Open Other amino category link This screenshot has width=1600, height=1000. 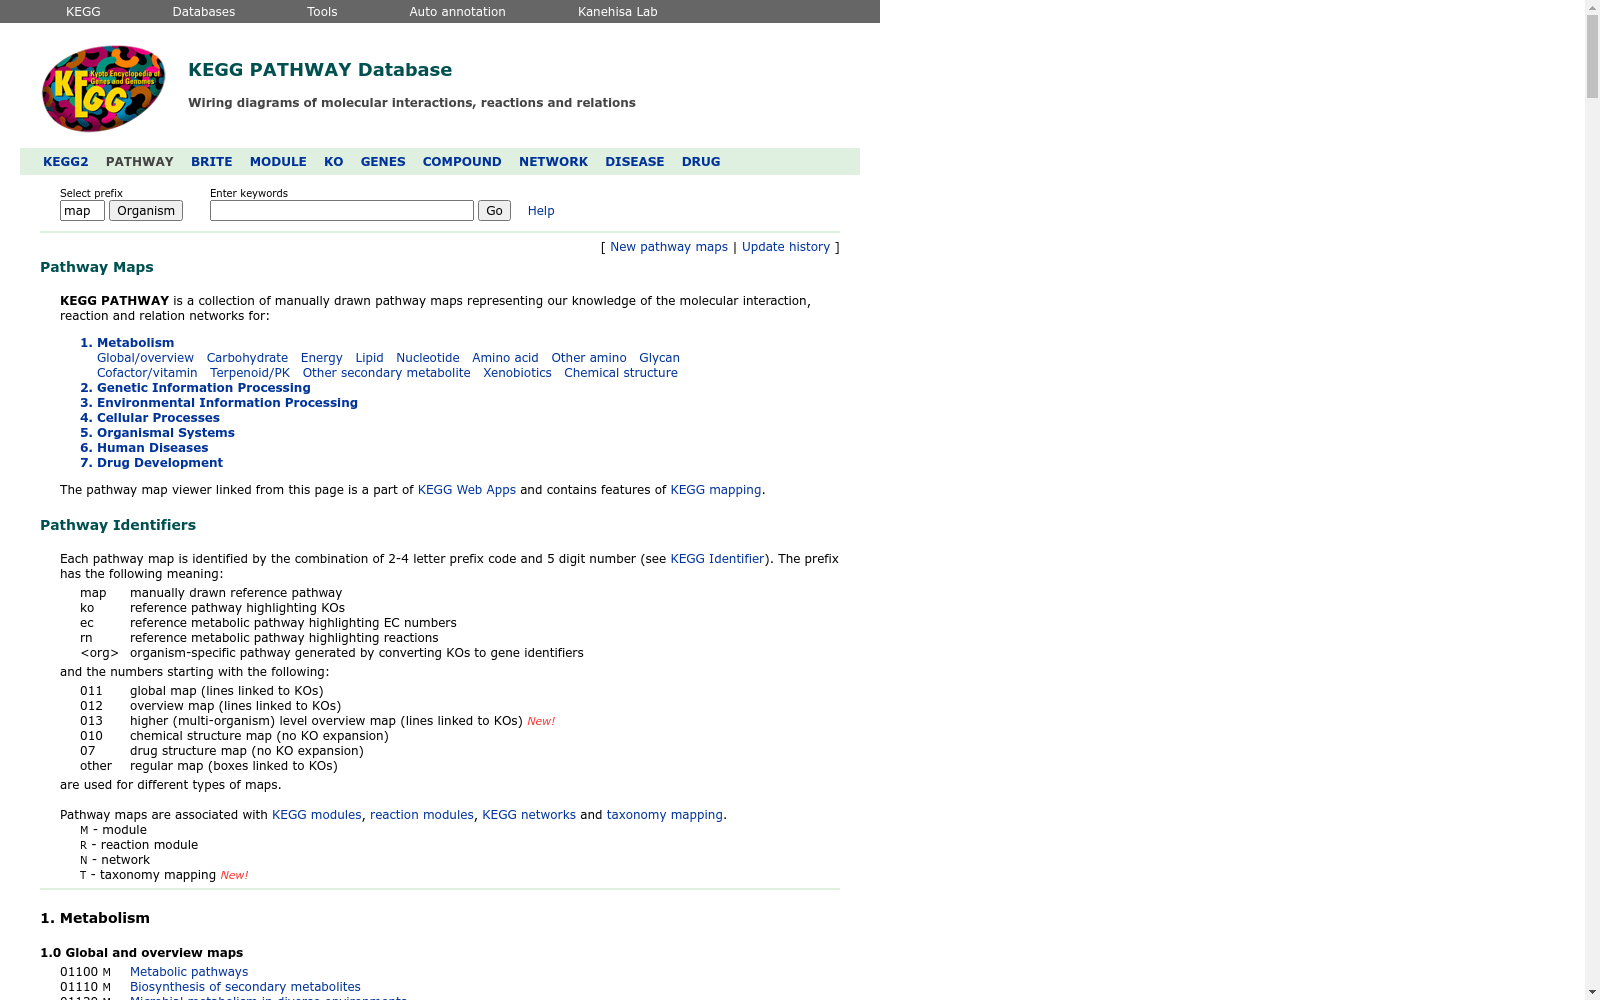coord(589,358)
